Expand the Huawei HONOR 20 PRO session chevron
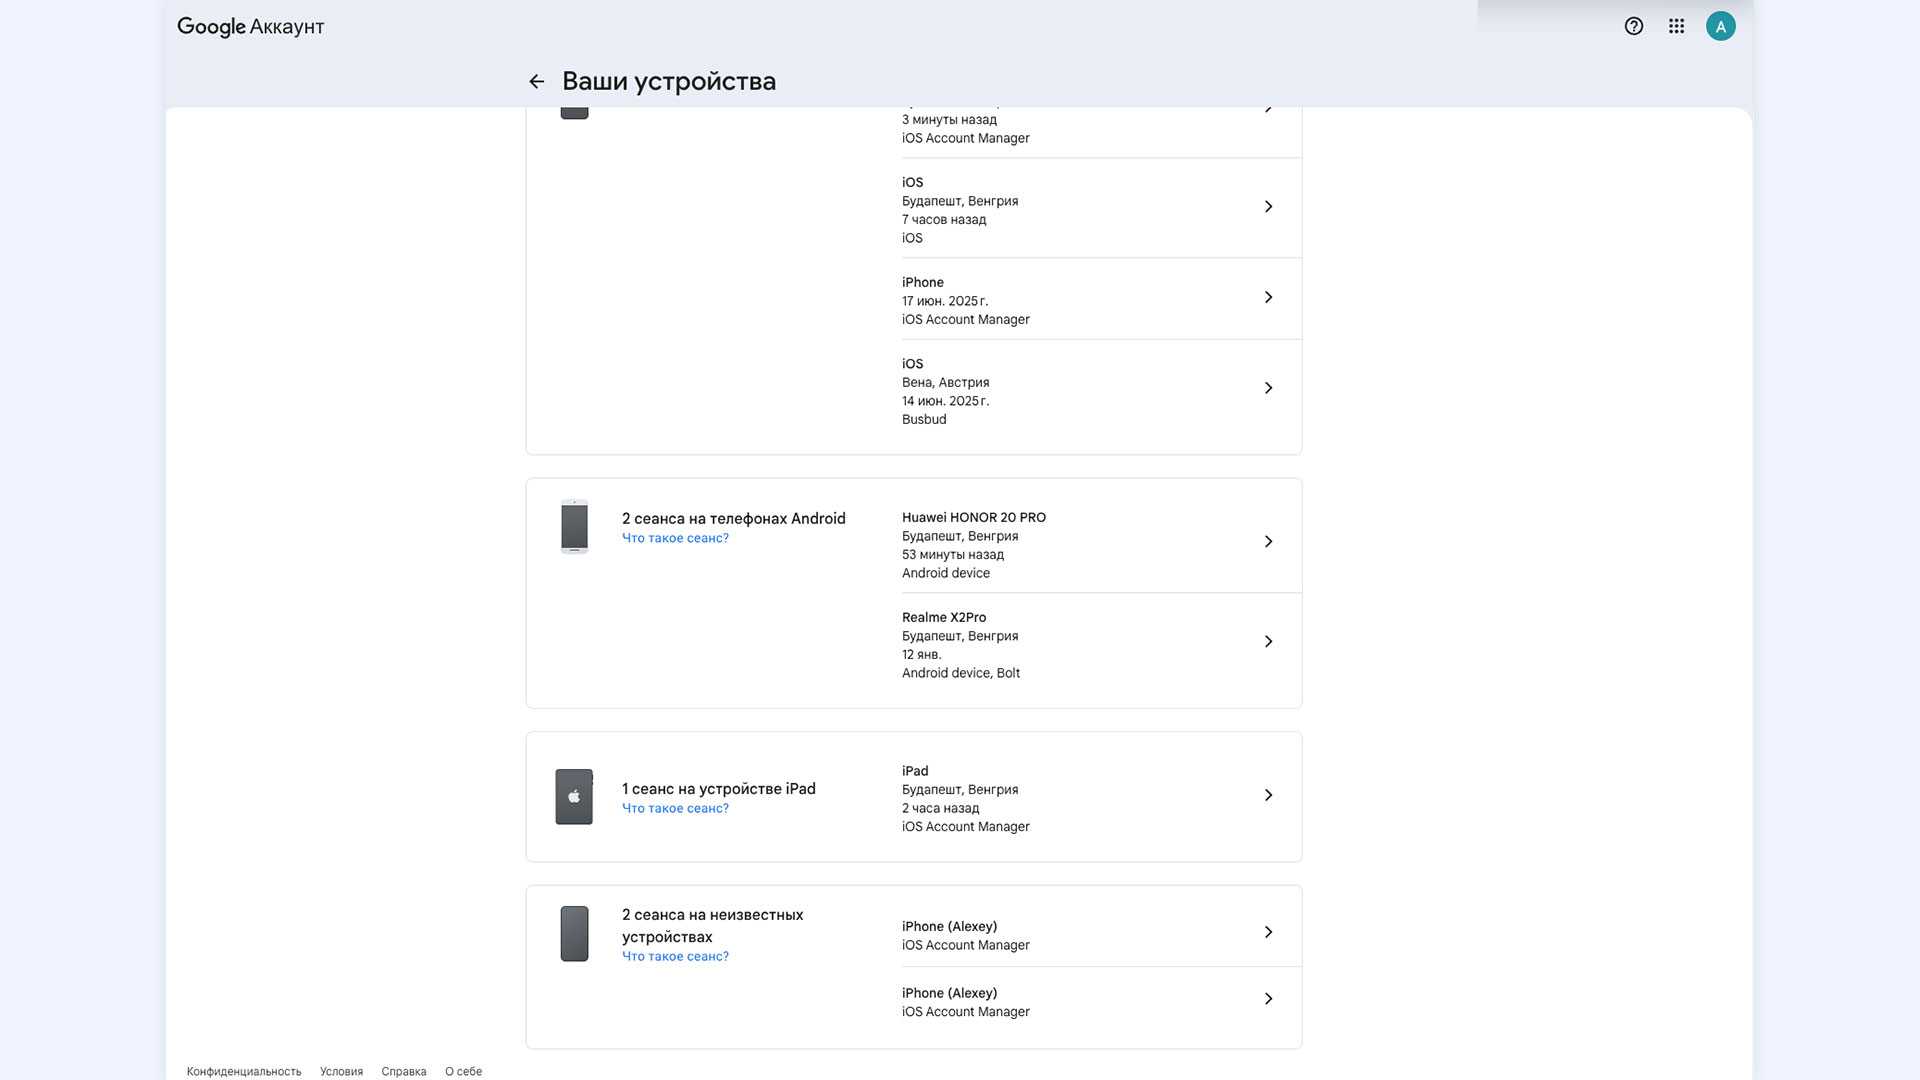The width and height of the screenshot is (1920, 1080). point(1268,542)
